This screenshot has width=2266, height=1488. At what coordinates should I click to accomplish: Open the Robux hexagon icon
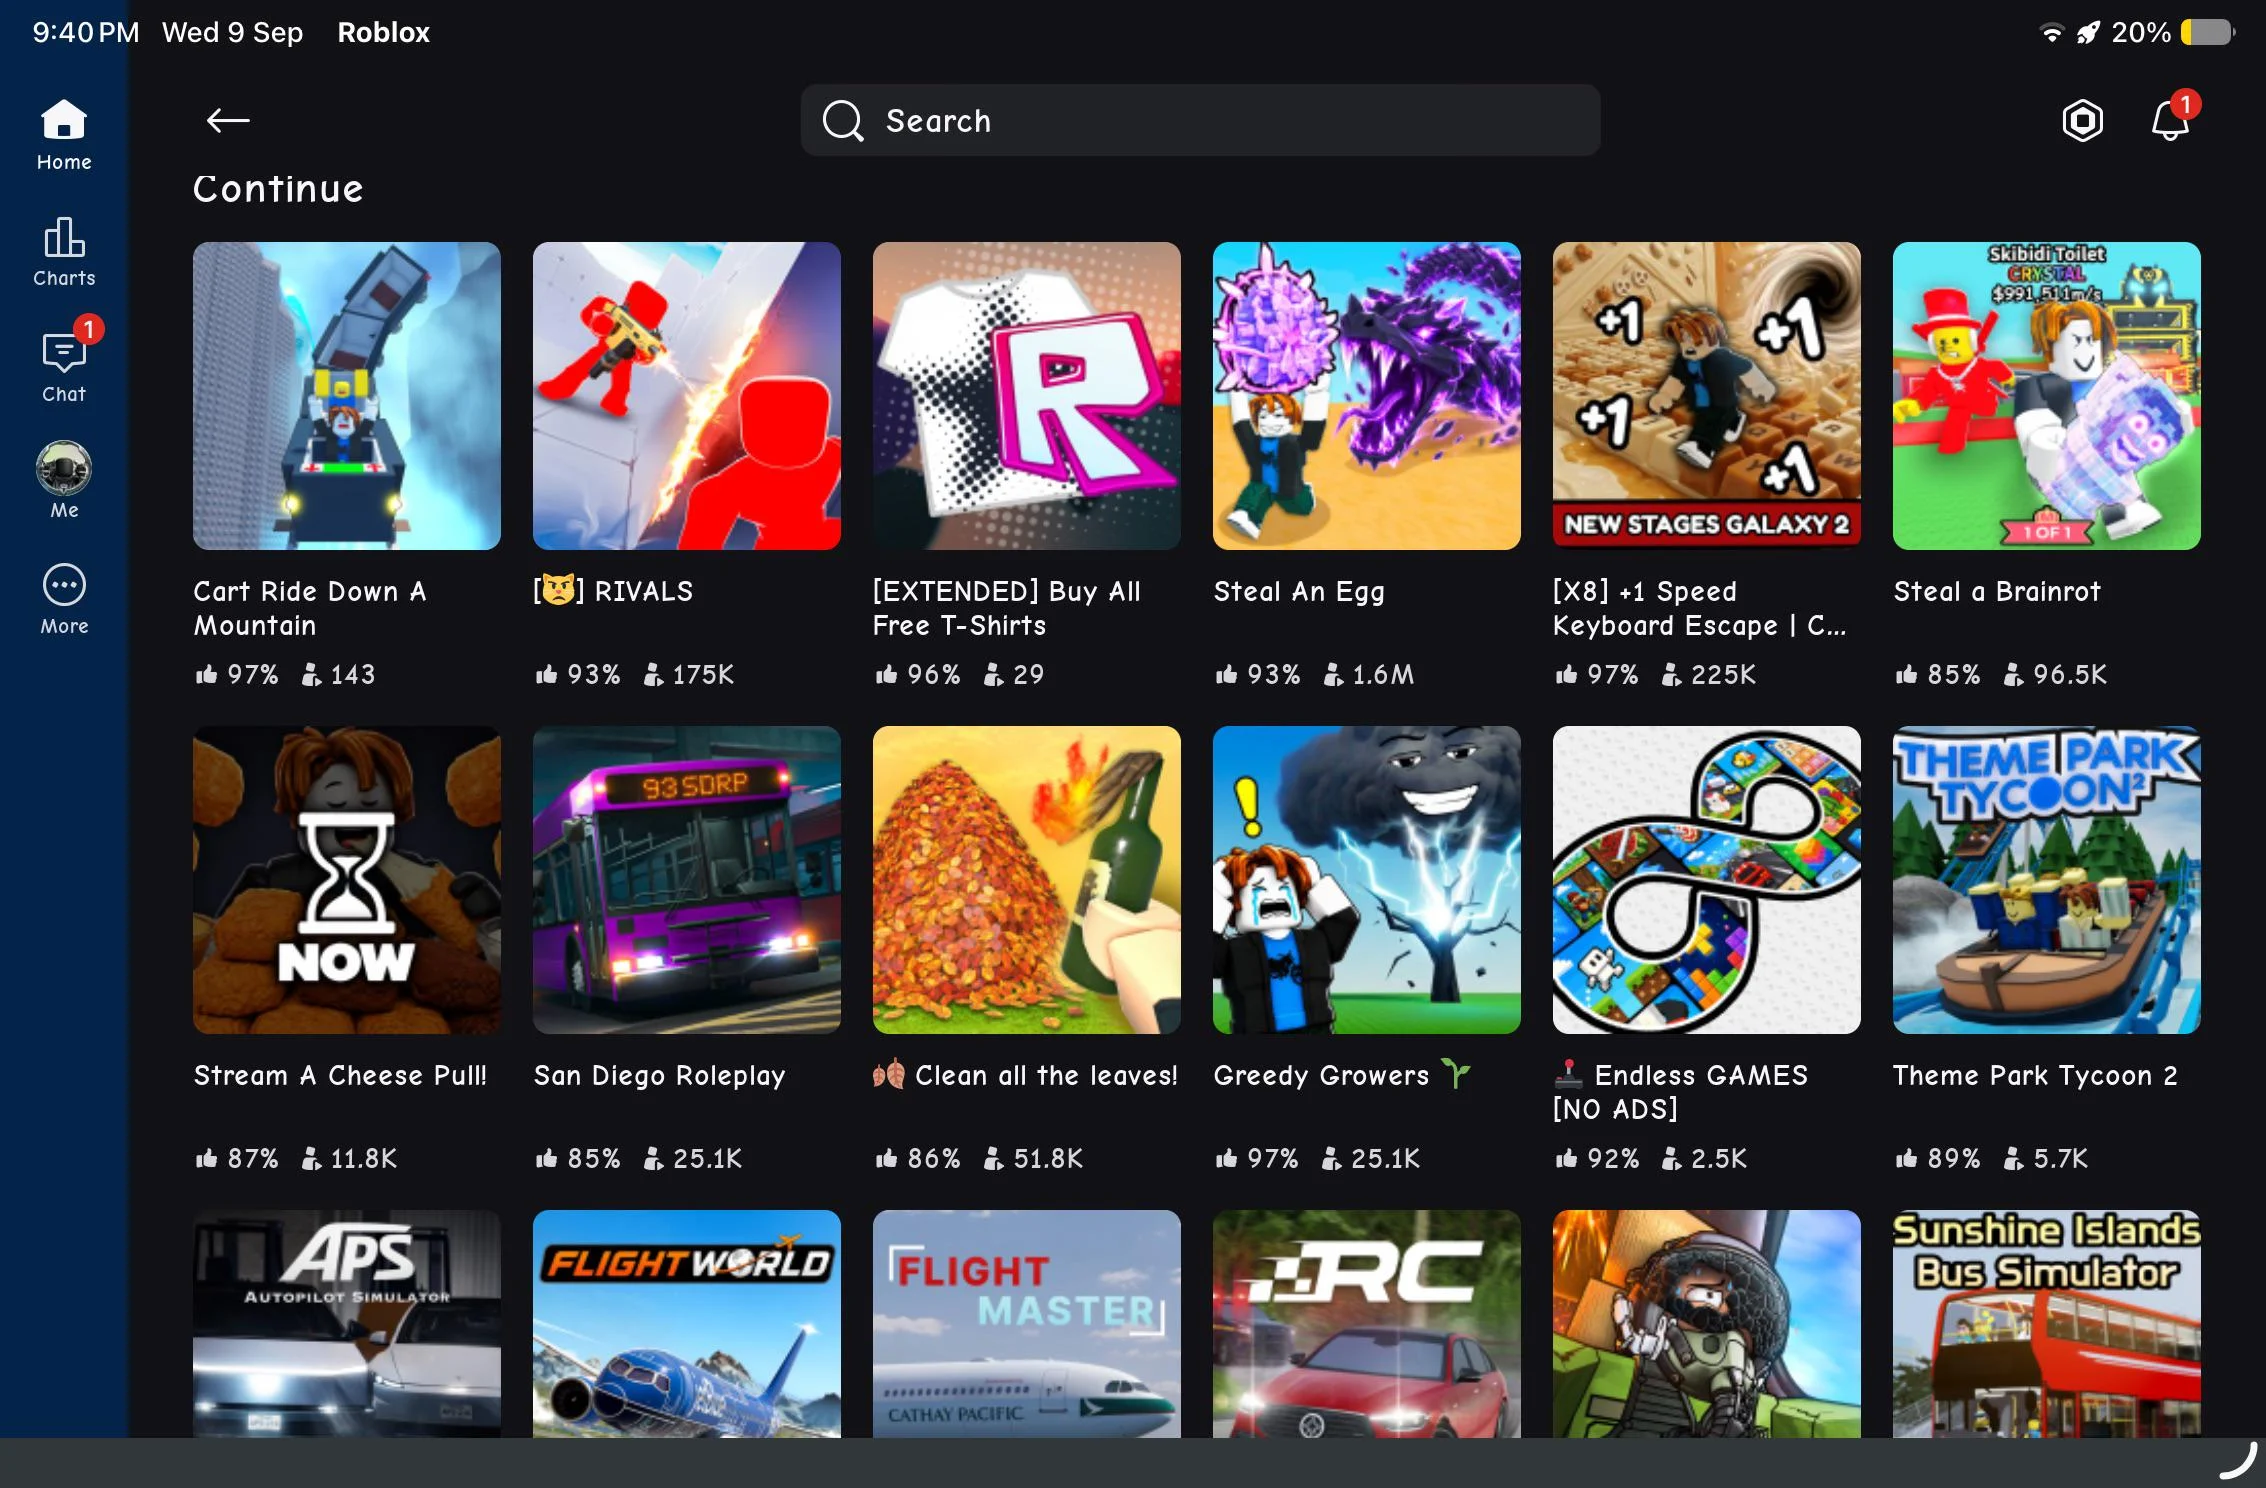[2082, 121]
